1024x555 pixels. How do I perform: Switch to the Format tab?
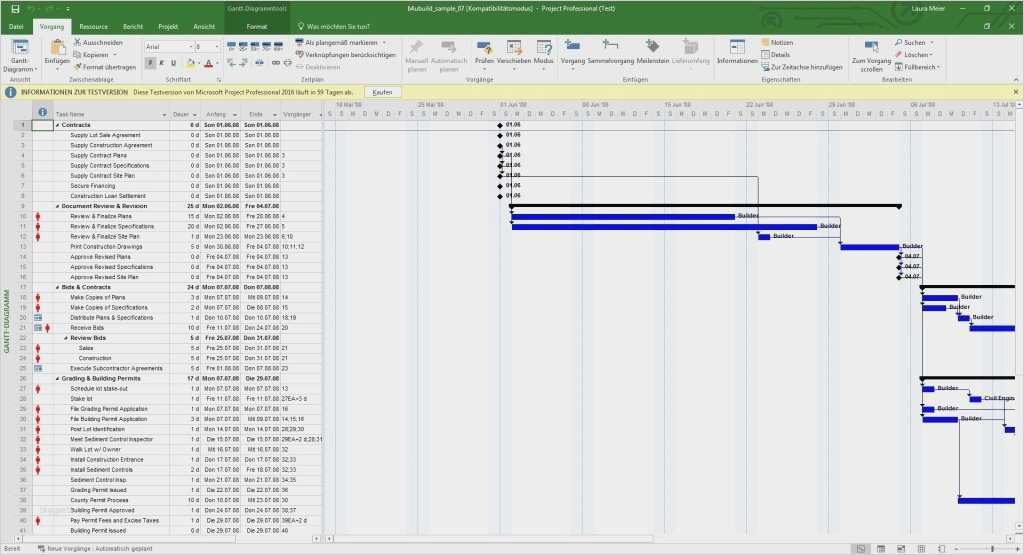point(257,27)
